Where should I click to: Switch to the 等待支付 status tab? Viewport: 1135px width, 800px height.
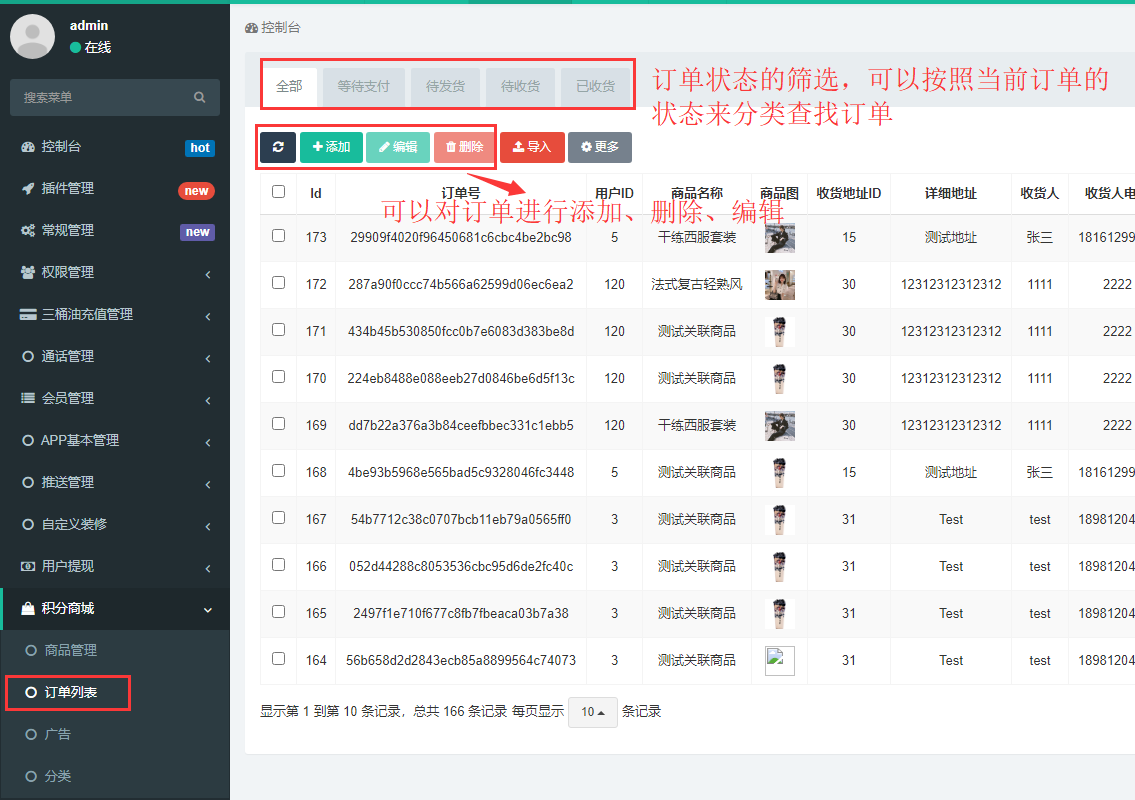coord(363,87)
